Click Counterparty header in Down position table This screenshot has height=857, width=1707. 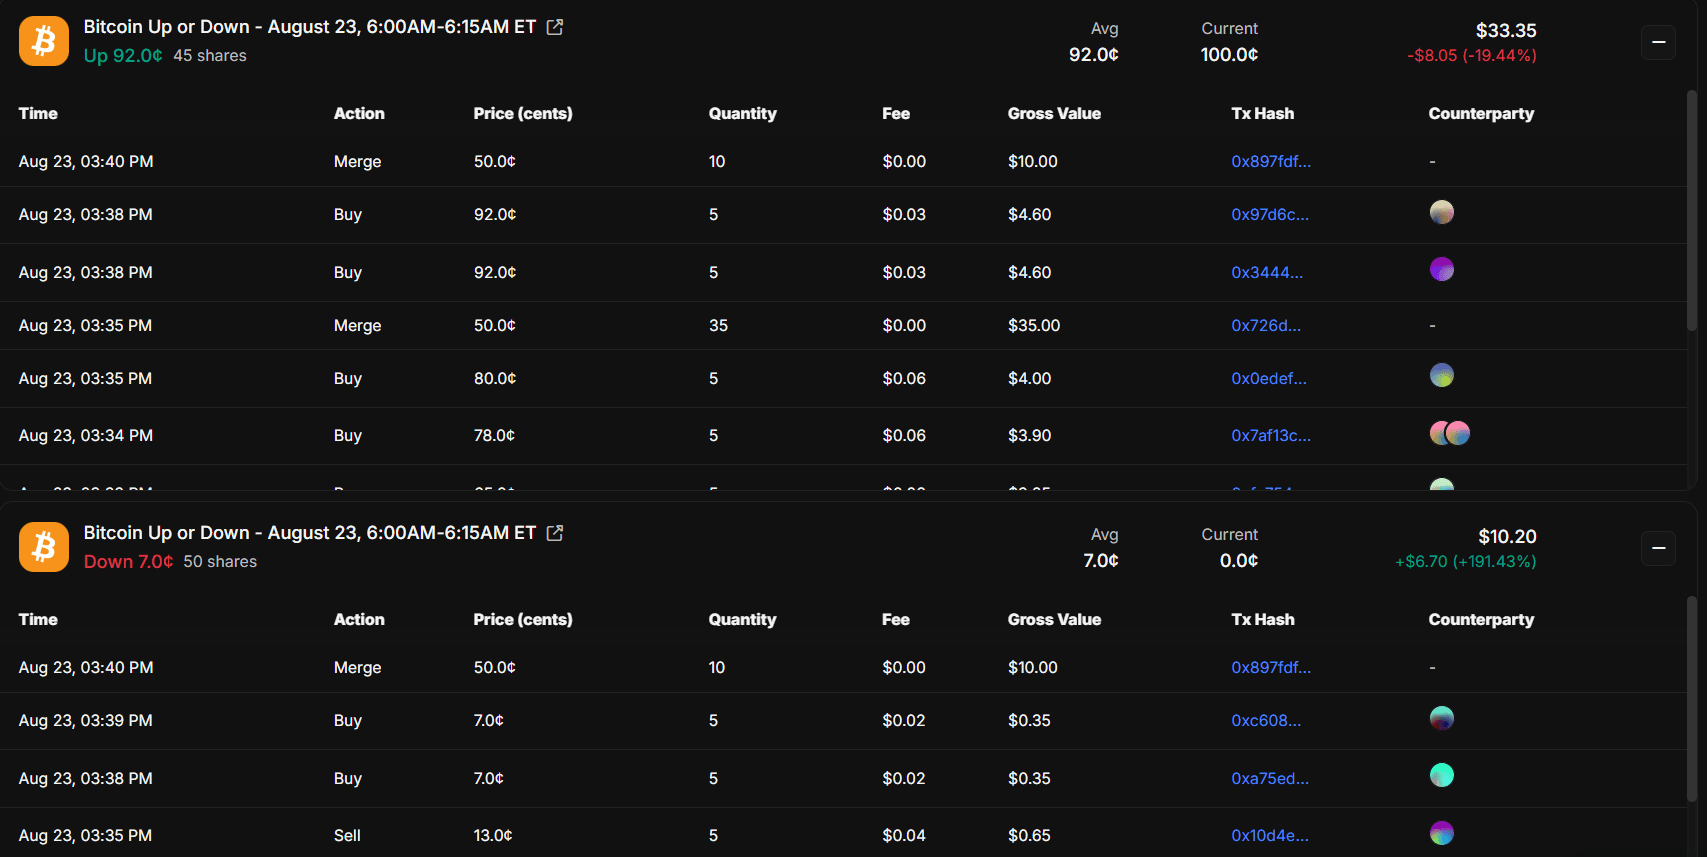1481,619
